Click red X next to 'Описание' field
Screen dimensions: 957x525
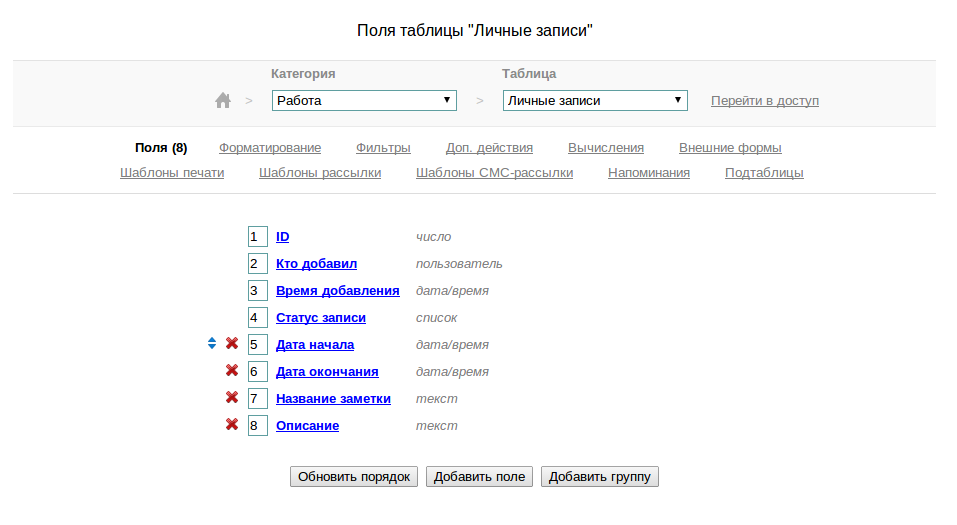[232, 425]
